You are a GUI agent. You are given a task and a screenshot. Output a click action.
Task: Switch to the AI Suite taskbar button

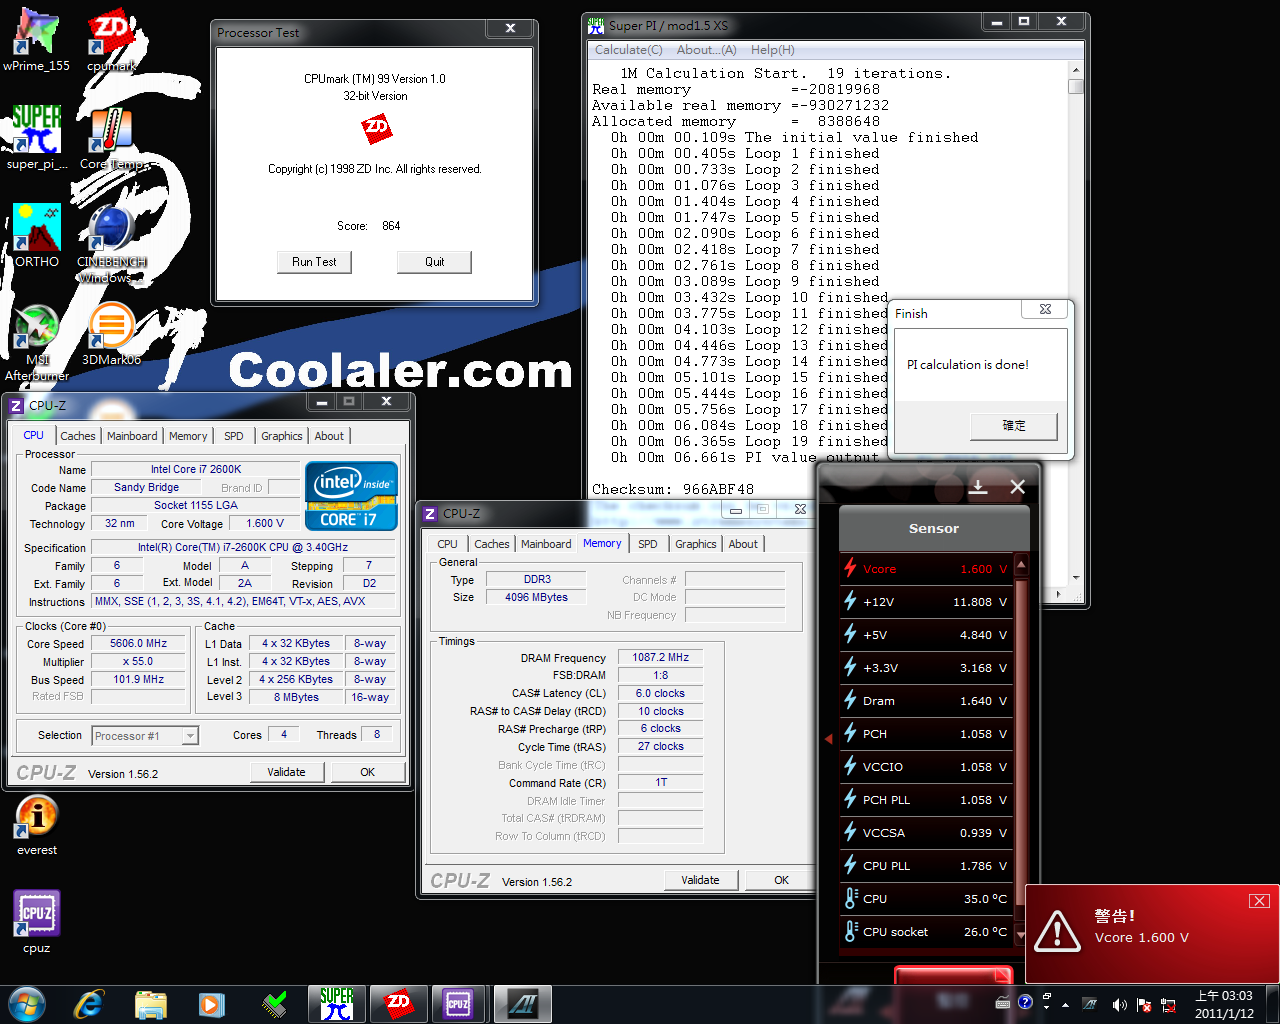(523, 1003)
